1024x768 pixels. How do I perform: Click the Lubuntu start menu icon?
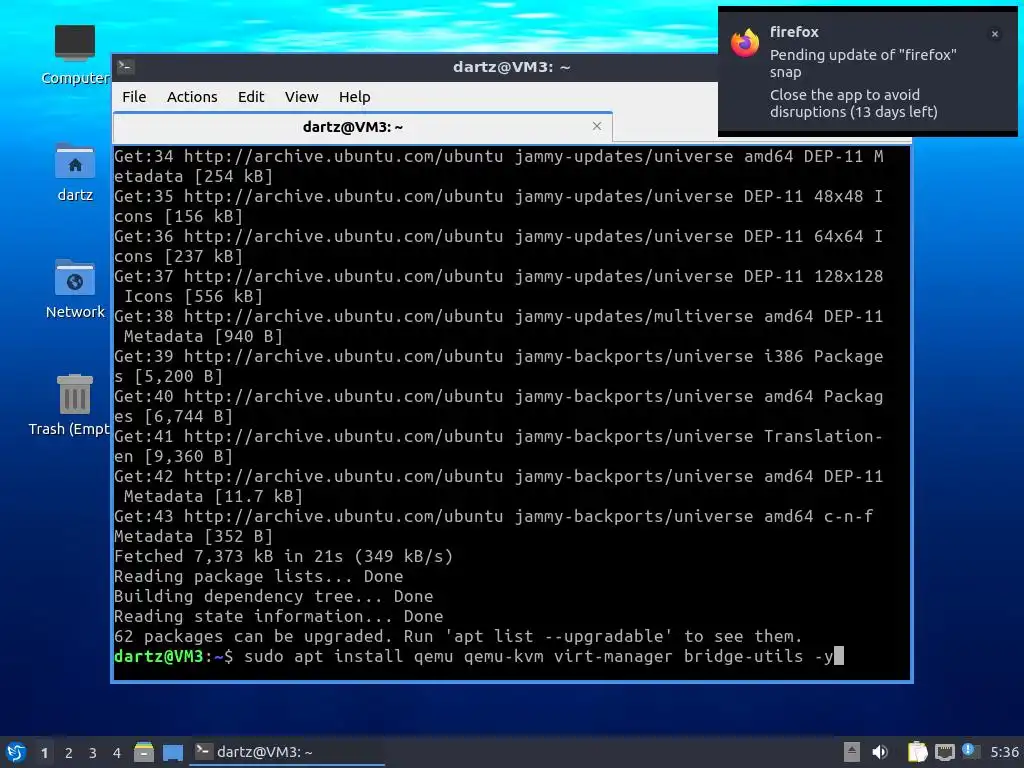16,752
